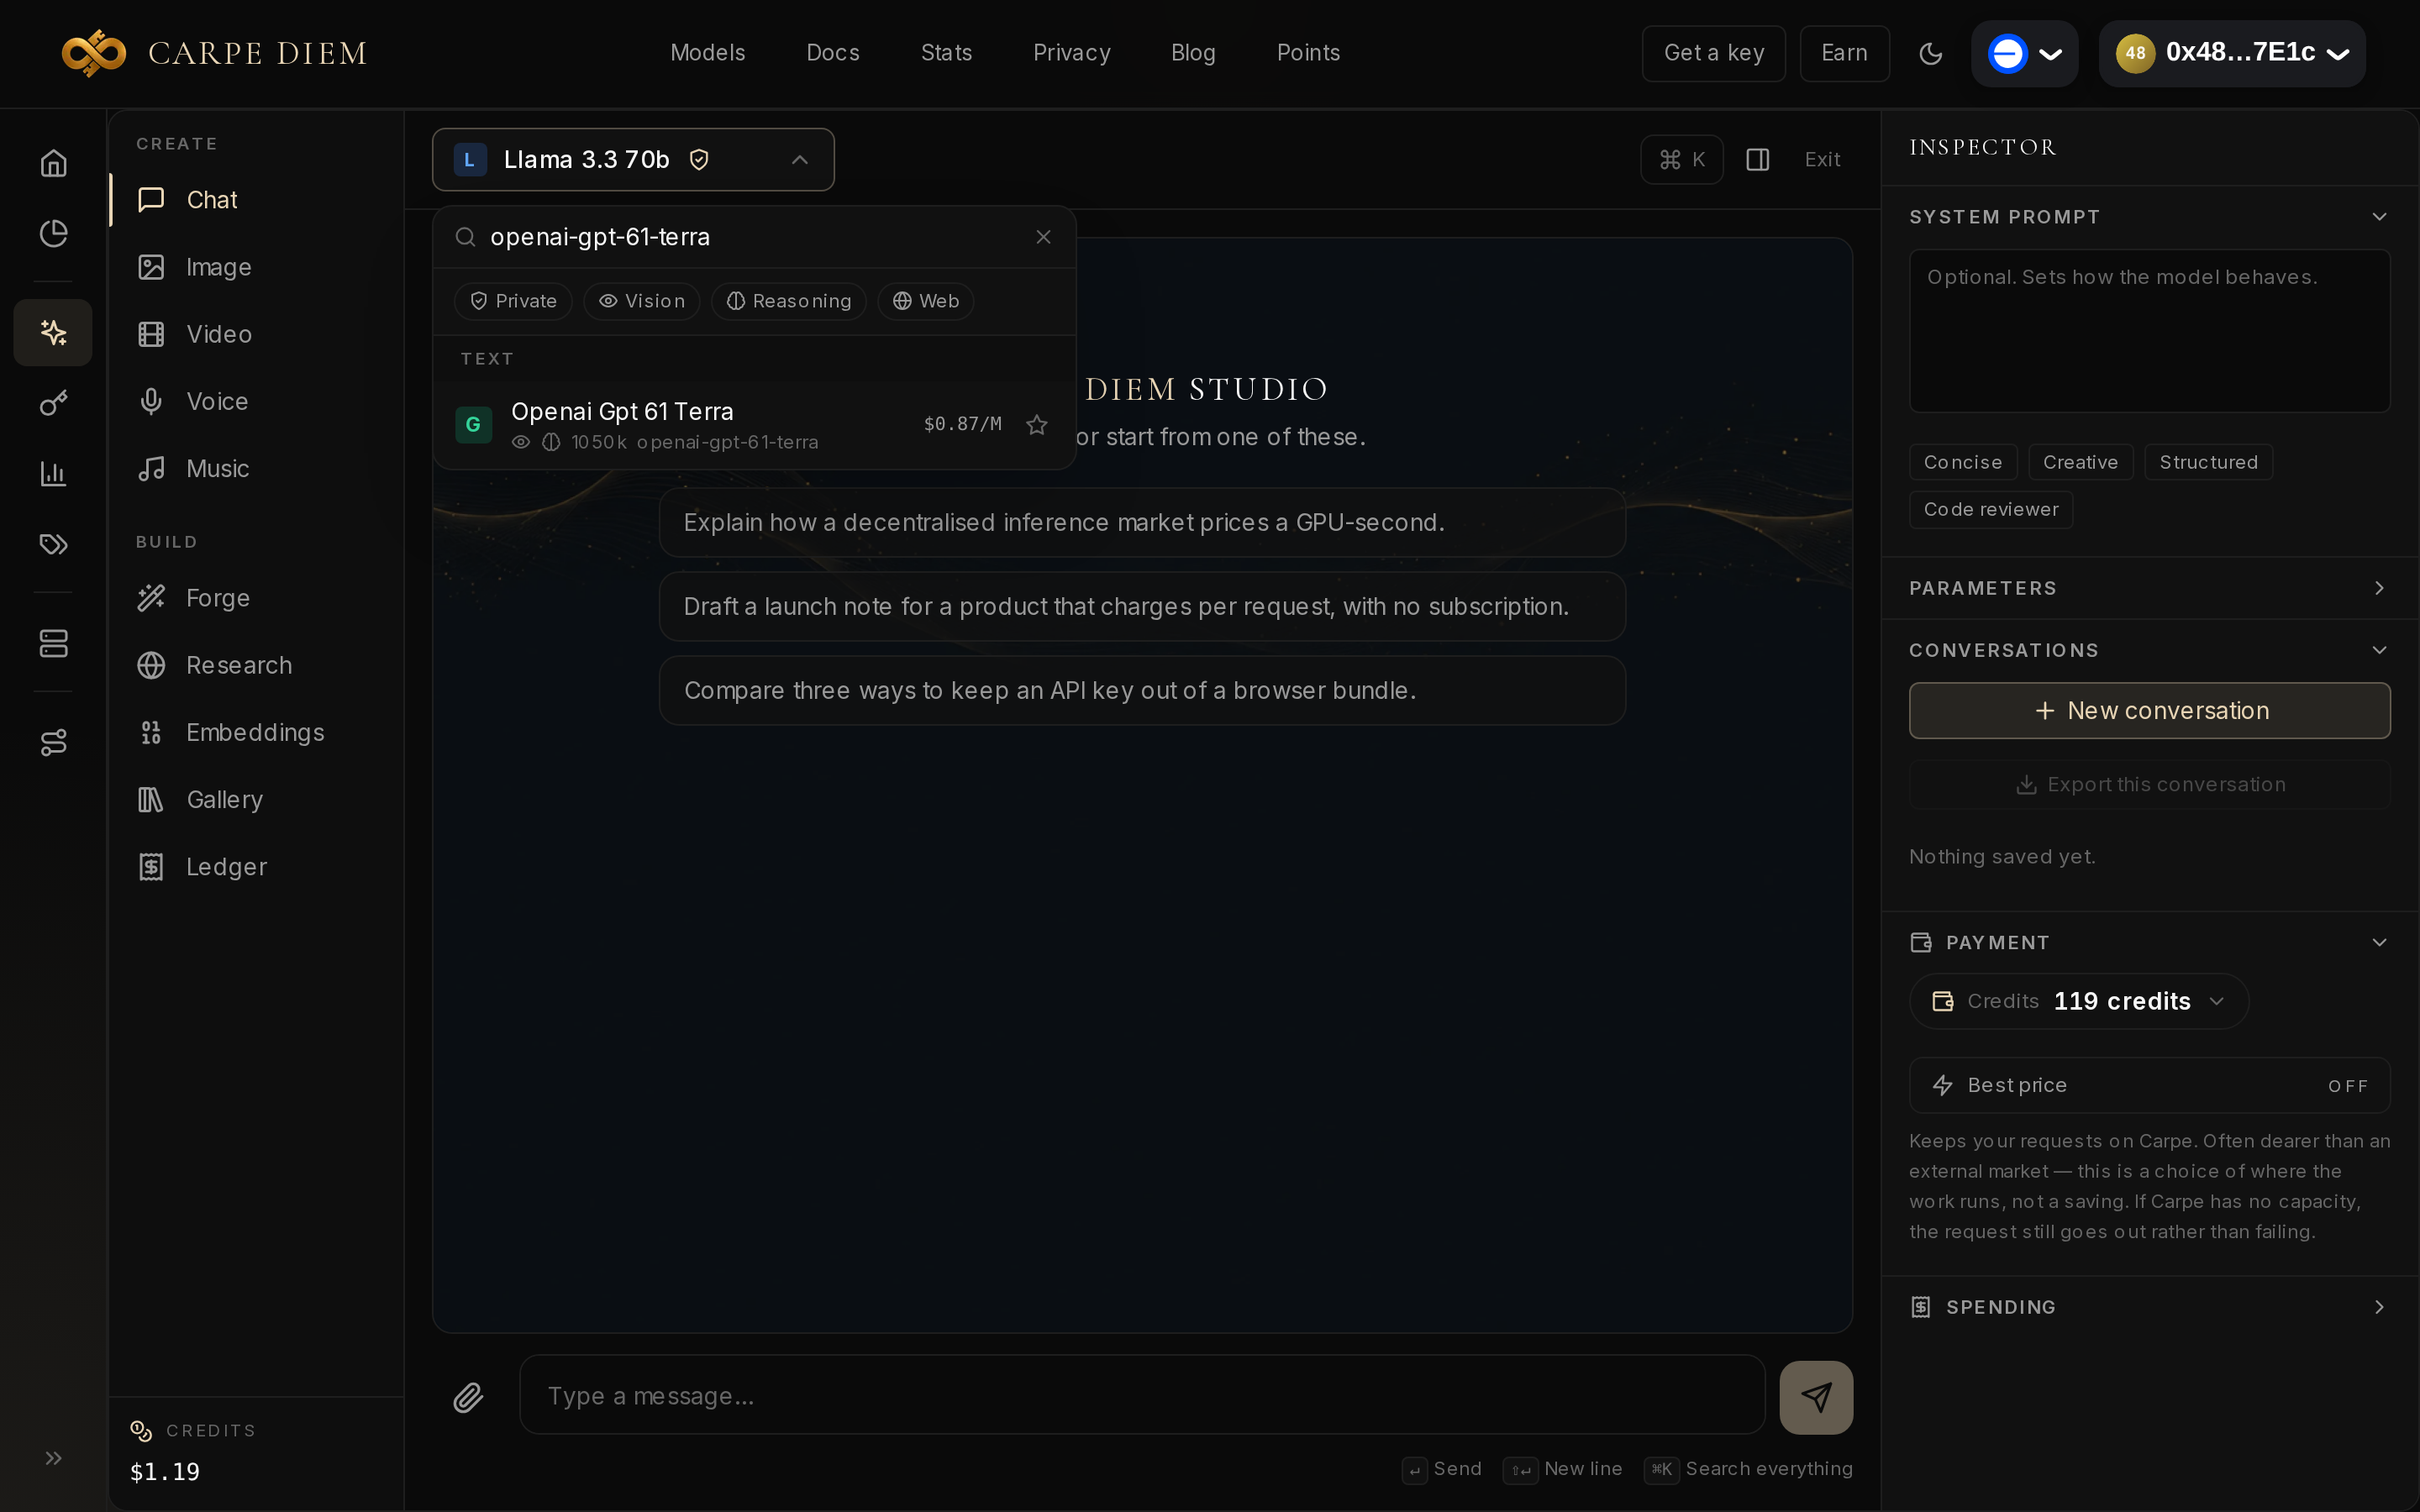Click the Earn button

pyautogui.click(x=1844, y=53)
